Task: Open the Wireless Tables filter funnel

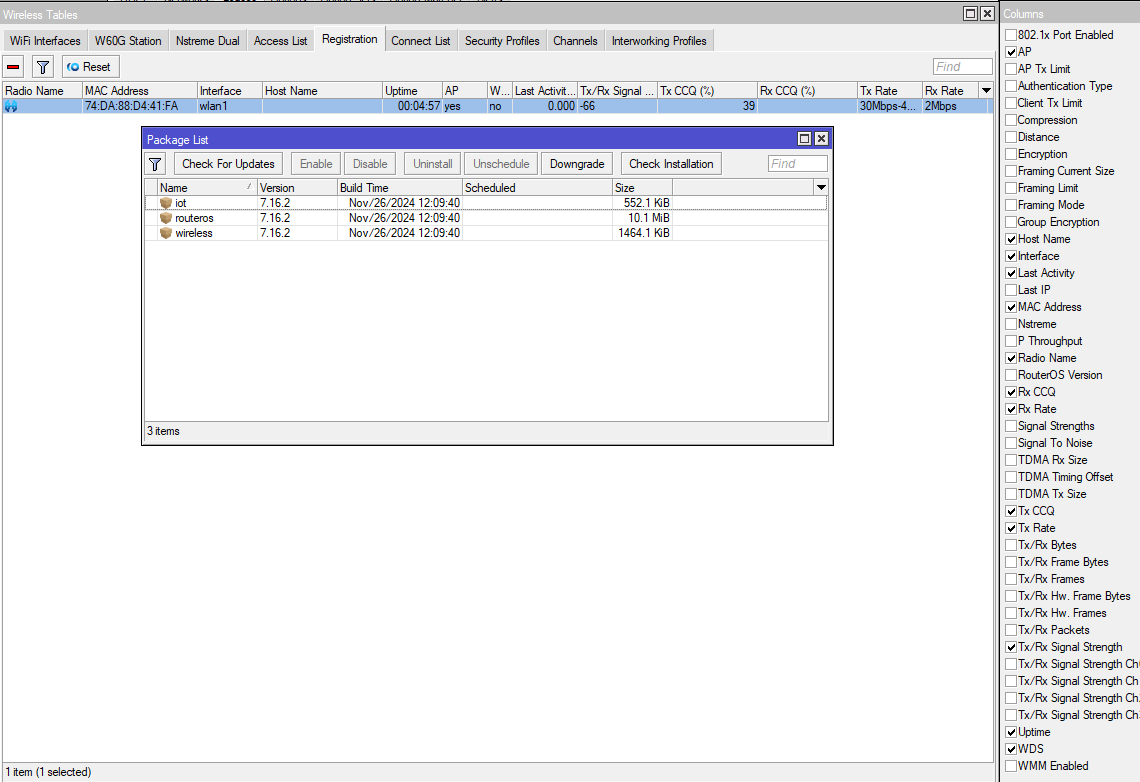Action: click(x=43, y=67)
